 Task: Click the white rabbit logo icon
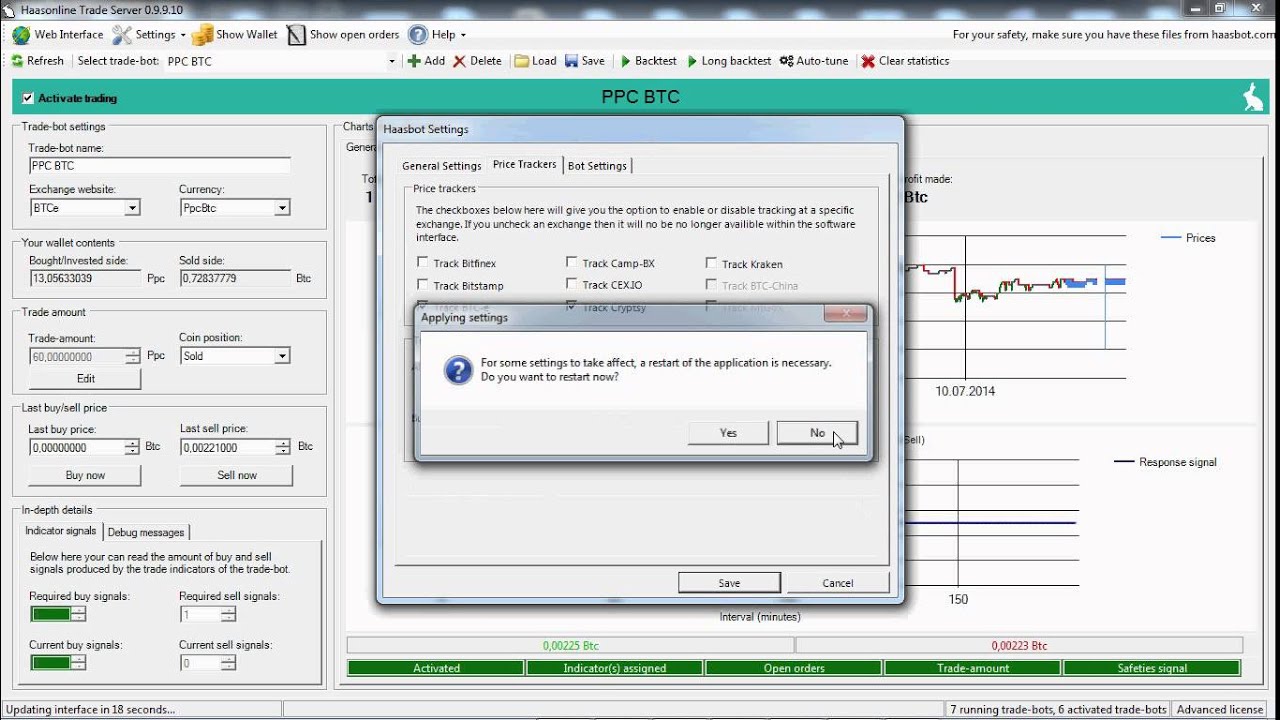pyautogui.click(x=1252, y=97)
